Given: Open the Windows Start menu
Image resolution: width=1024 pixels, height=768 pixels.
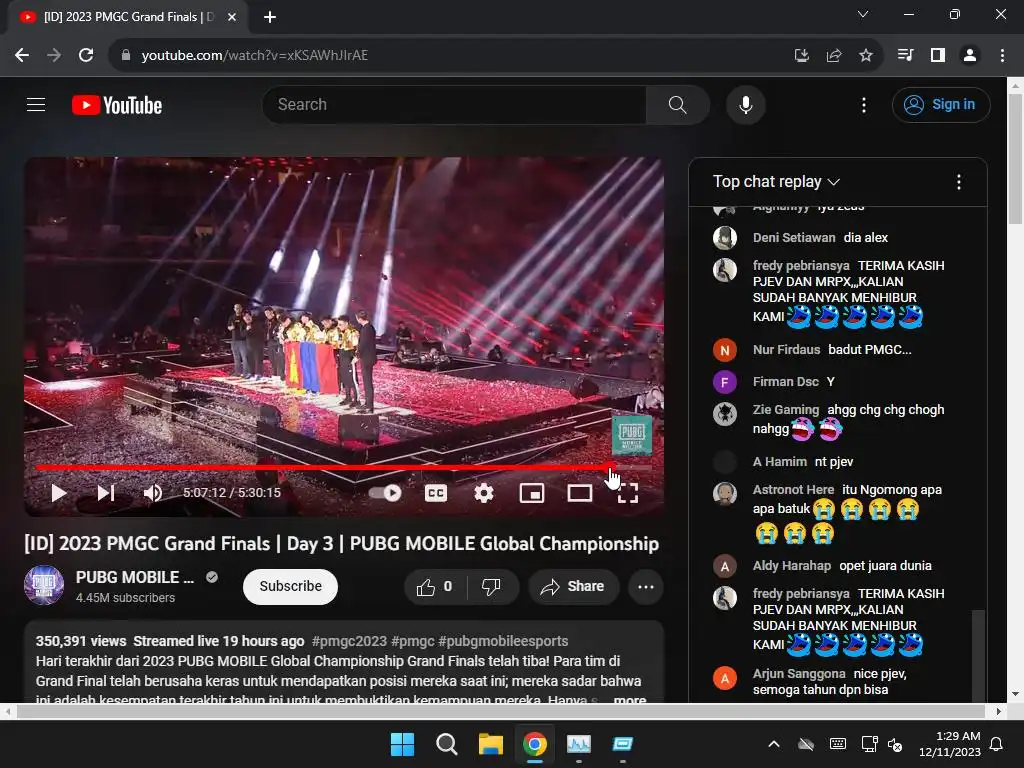Looking at the screenshot, I should click(402, 744).
